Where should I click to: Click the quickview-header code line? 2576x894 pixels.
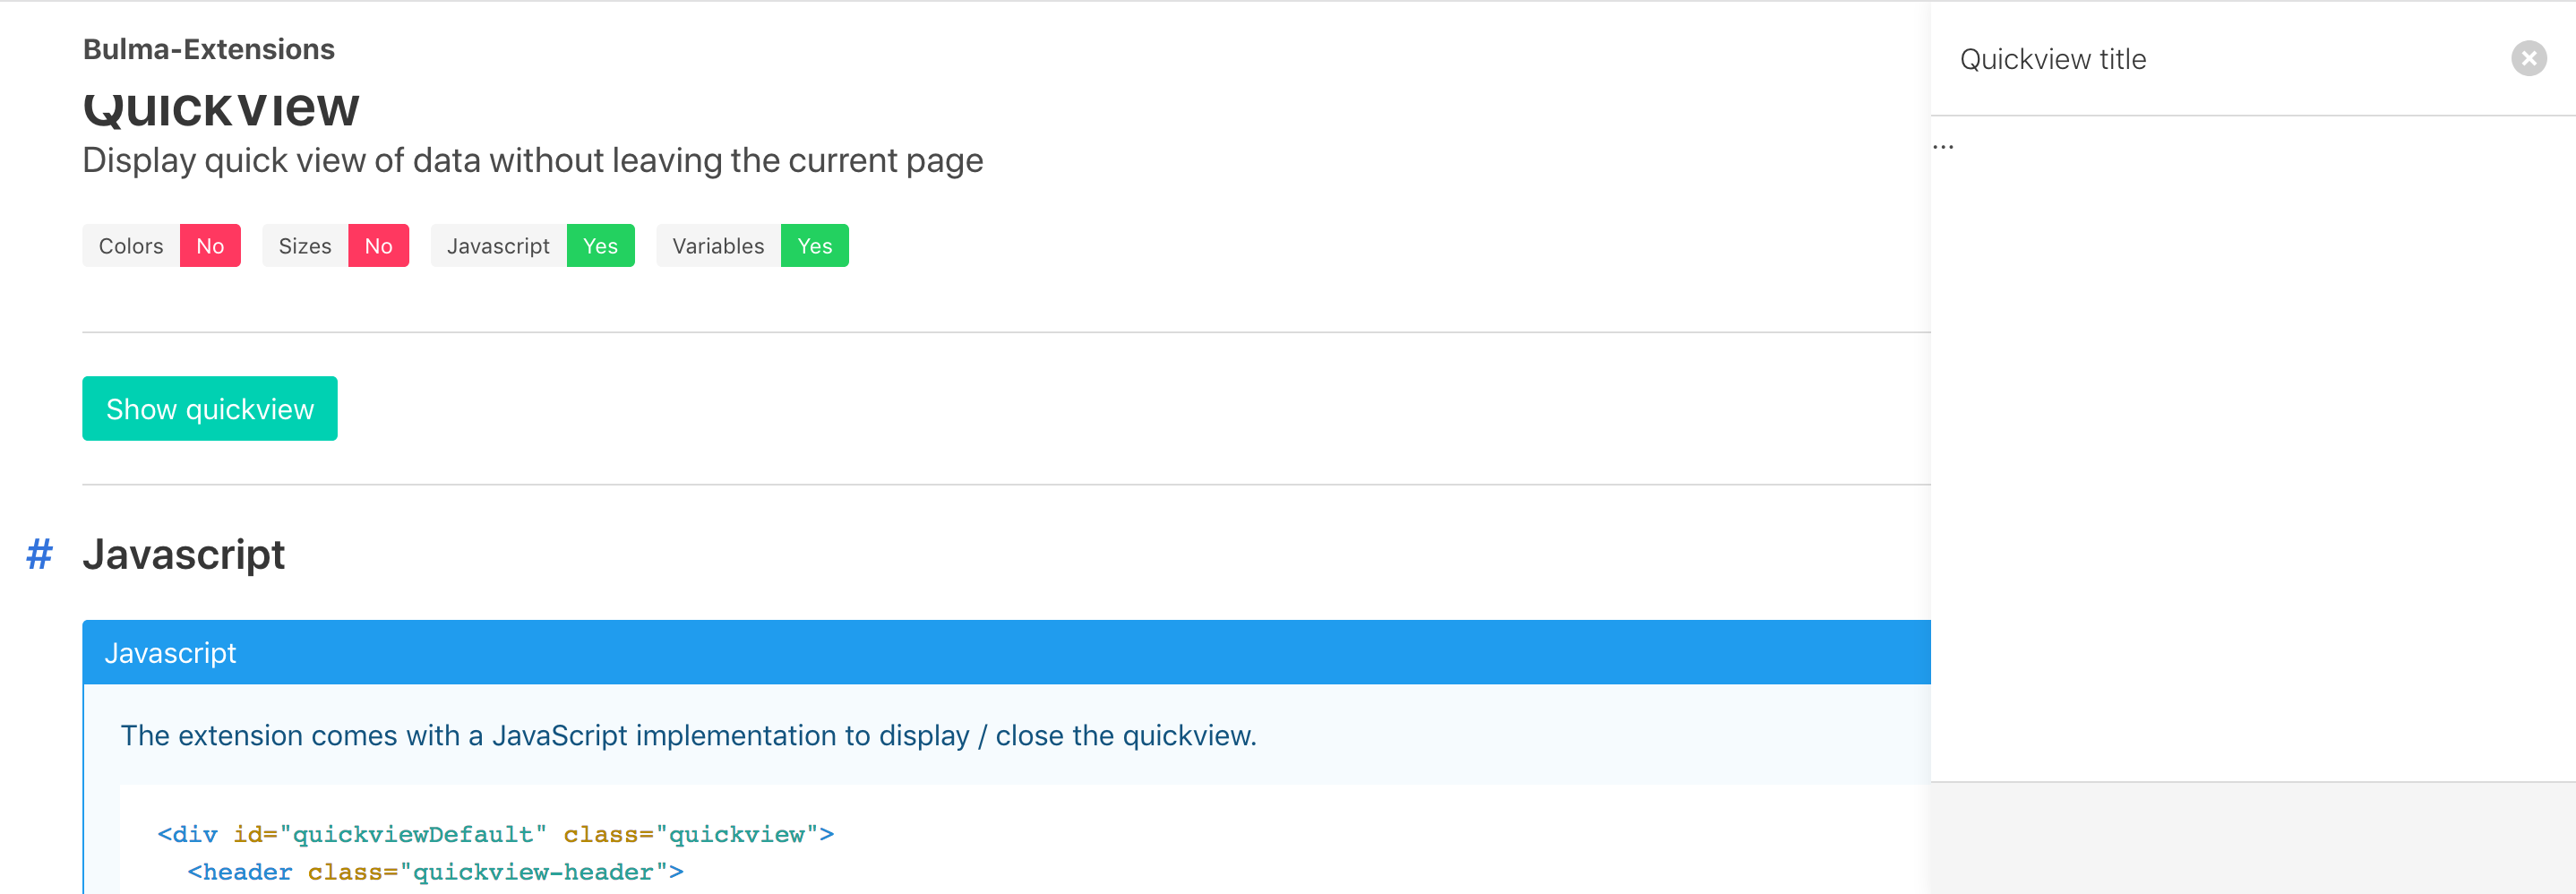(435, 872)
